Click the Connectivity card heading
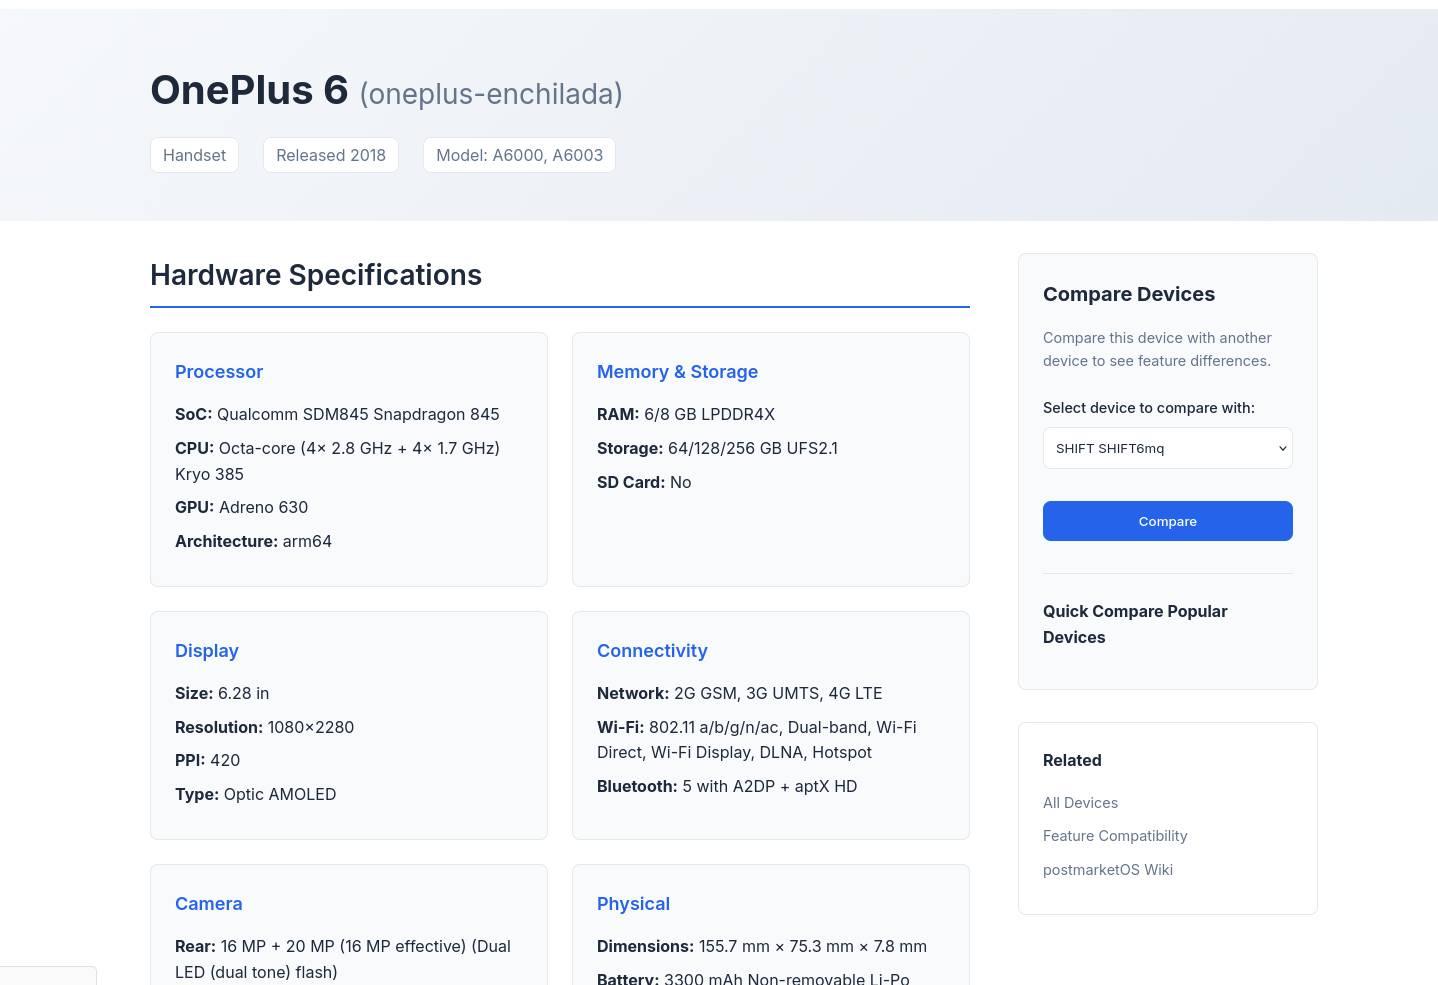 pyautogui.click(x=652, y=651)
